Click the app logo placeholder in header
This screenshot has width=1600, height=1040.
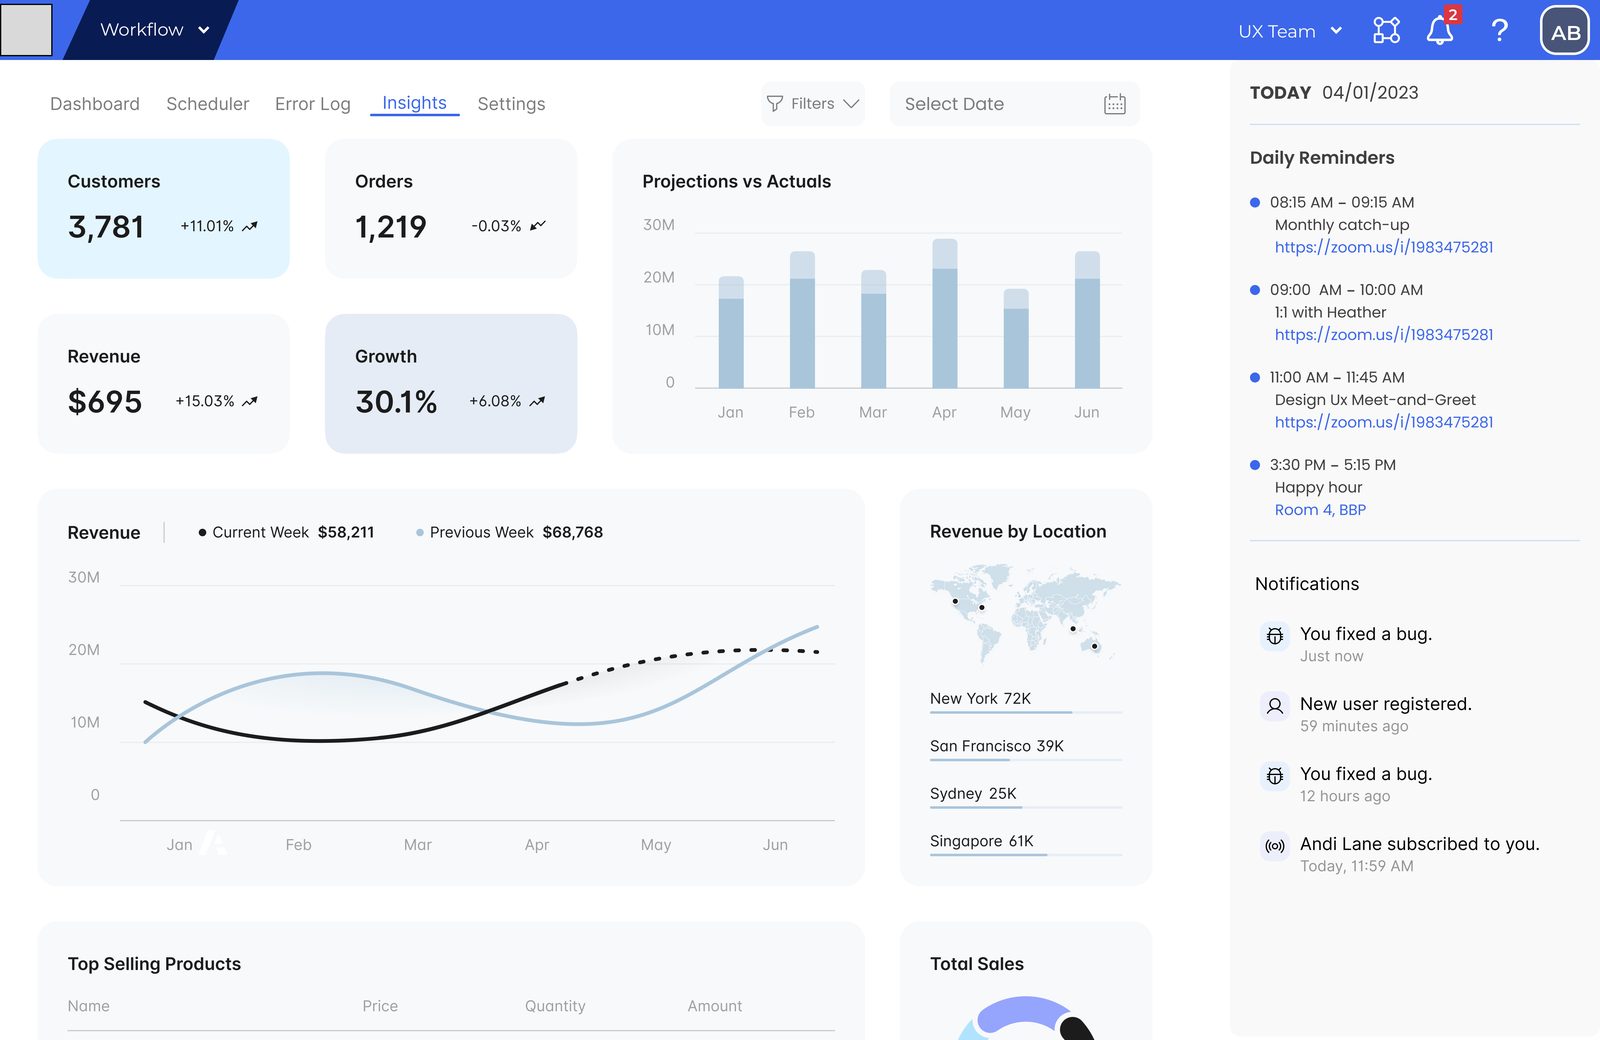pyautogui.click(x=26, y=30)
